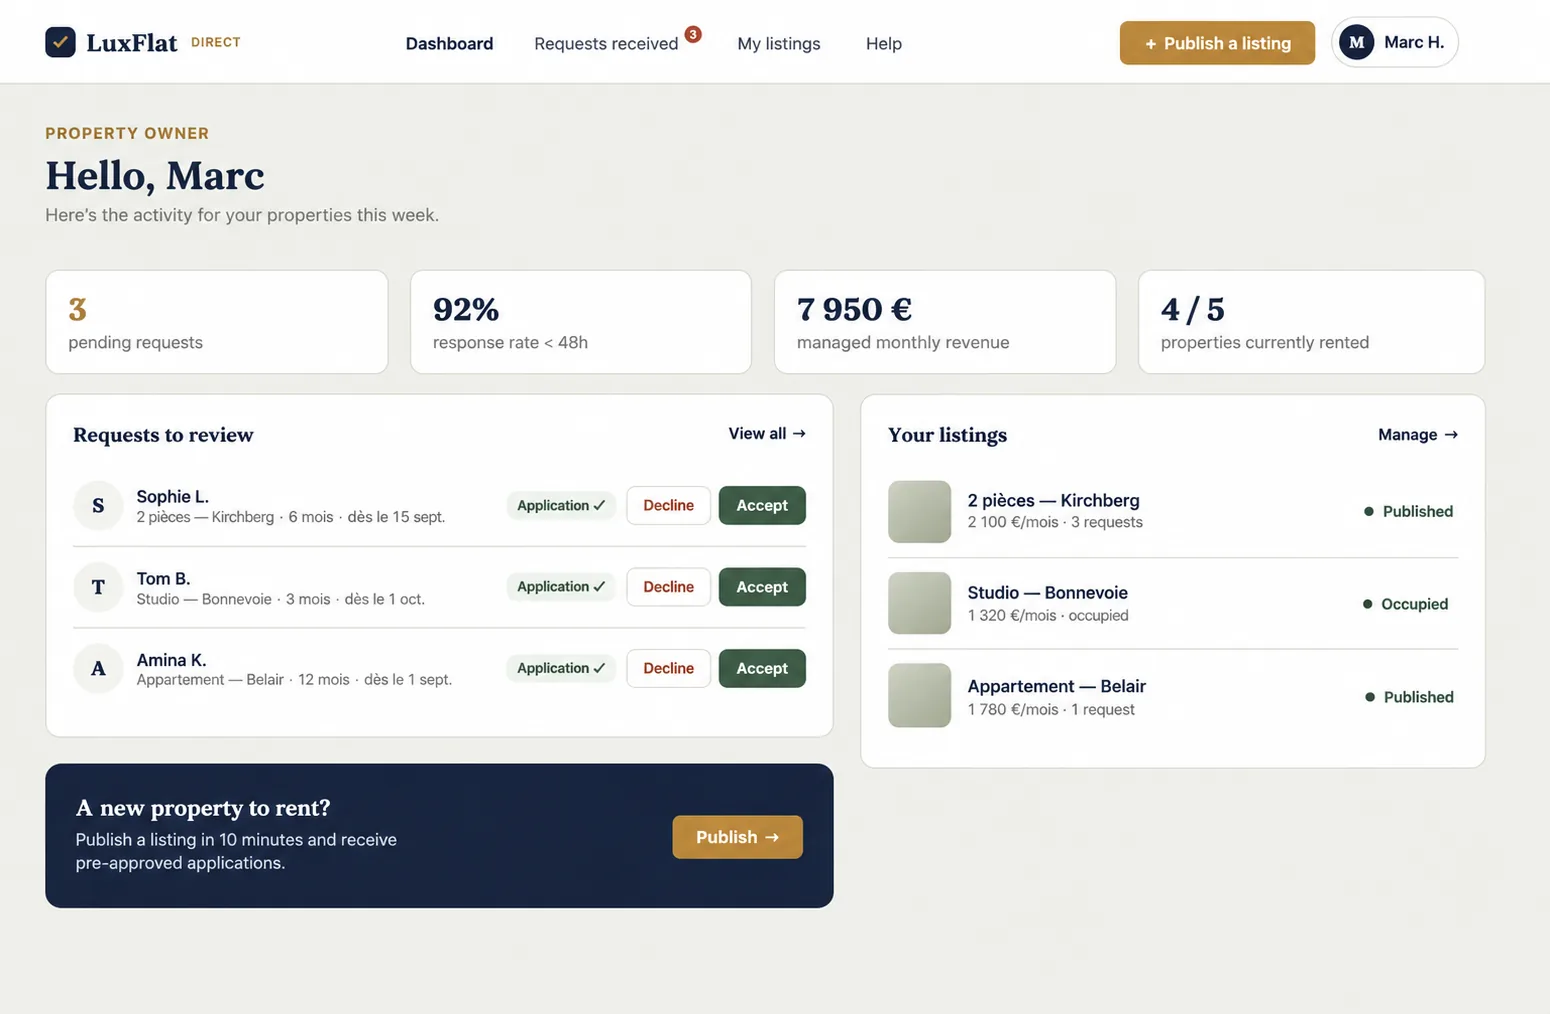The width and height of the screenshot is (1550, 1014).
Task: Click the name Amina K. in requests
Action: [x=171, y=660]
